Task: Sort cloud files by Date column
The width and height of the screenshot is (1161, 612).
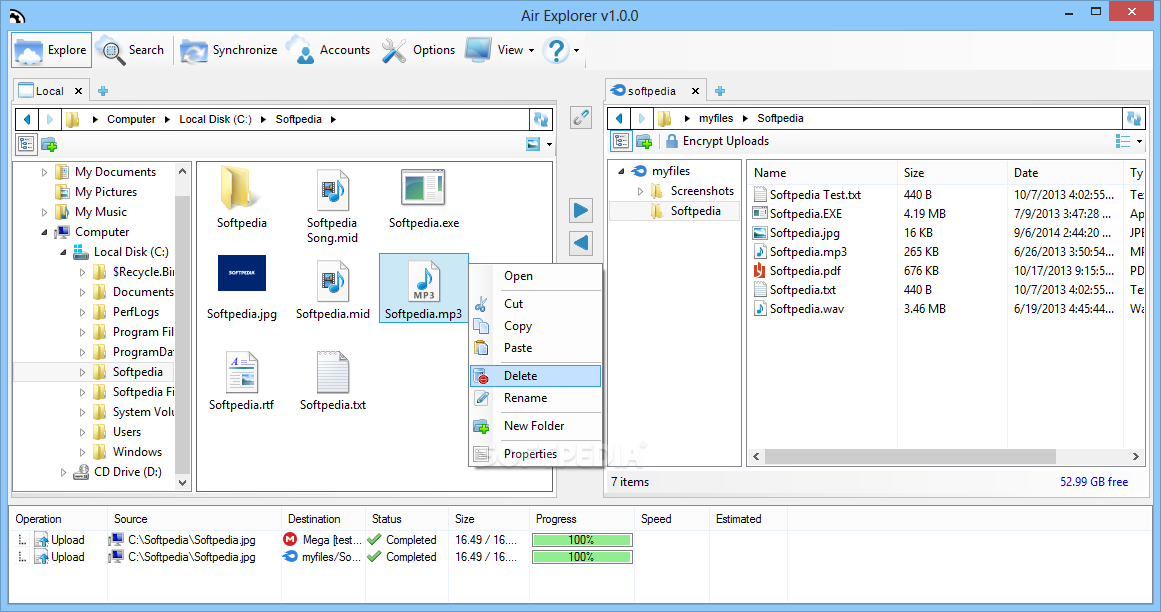Action: pos(1065,173)
